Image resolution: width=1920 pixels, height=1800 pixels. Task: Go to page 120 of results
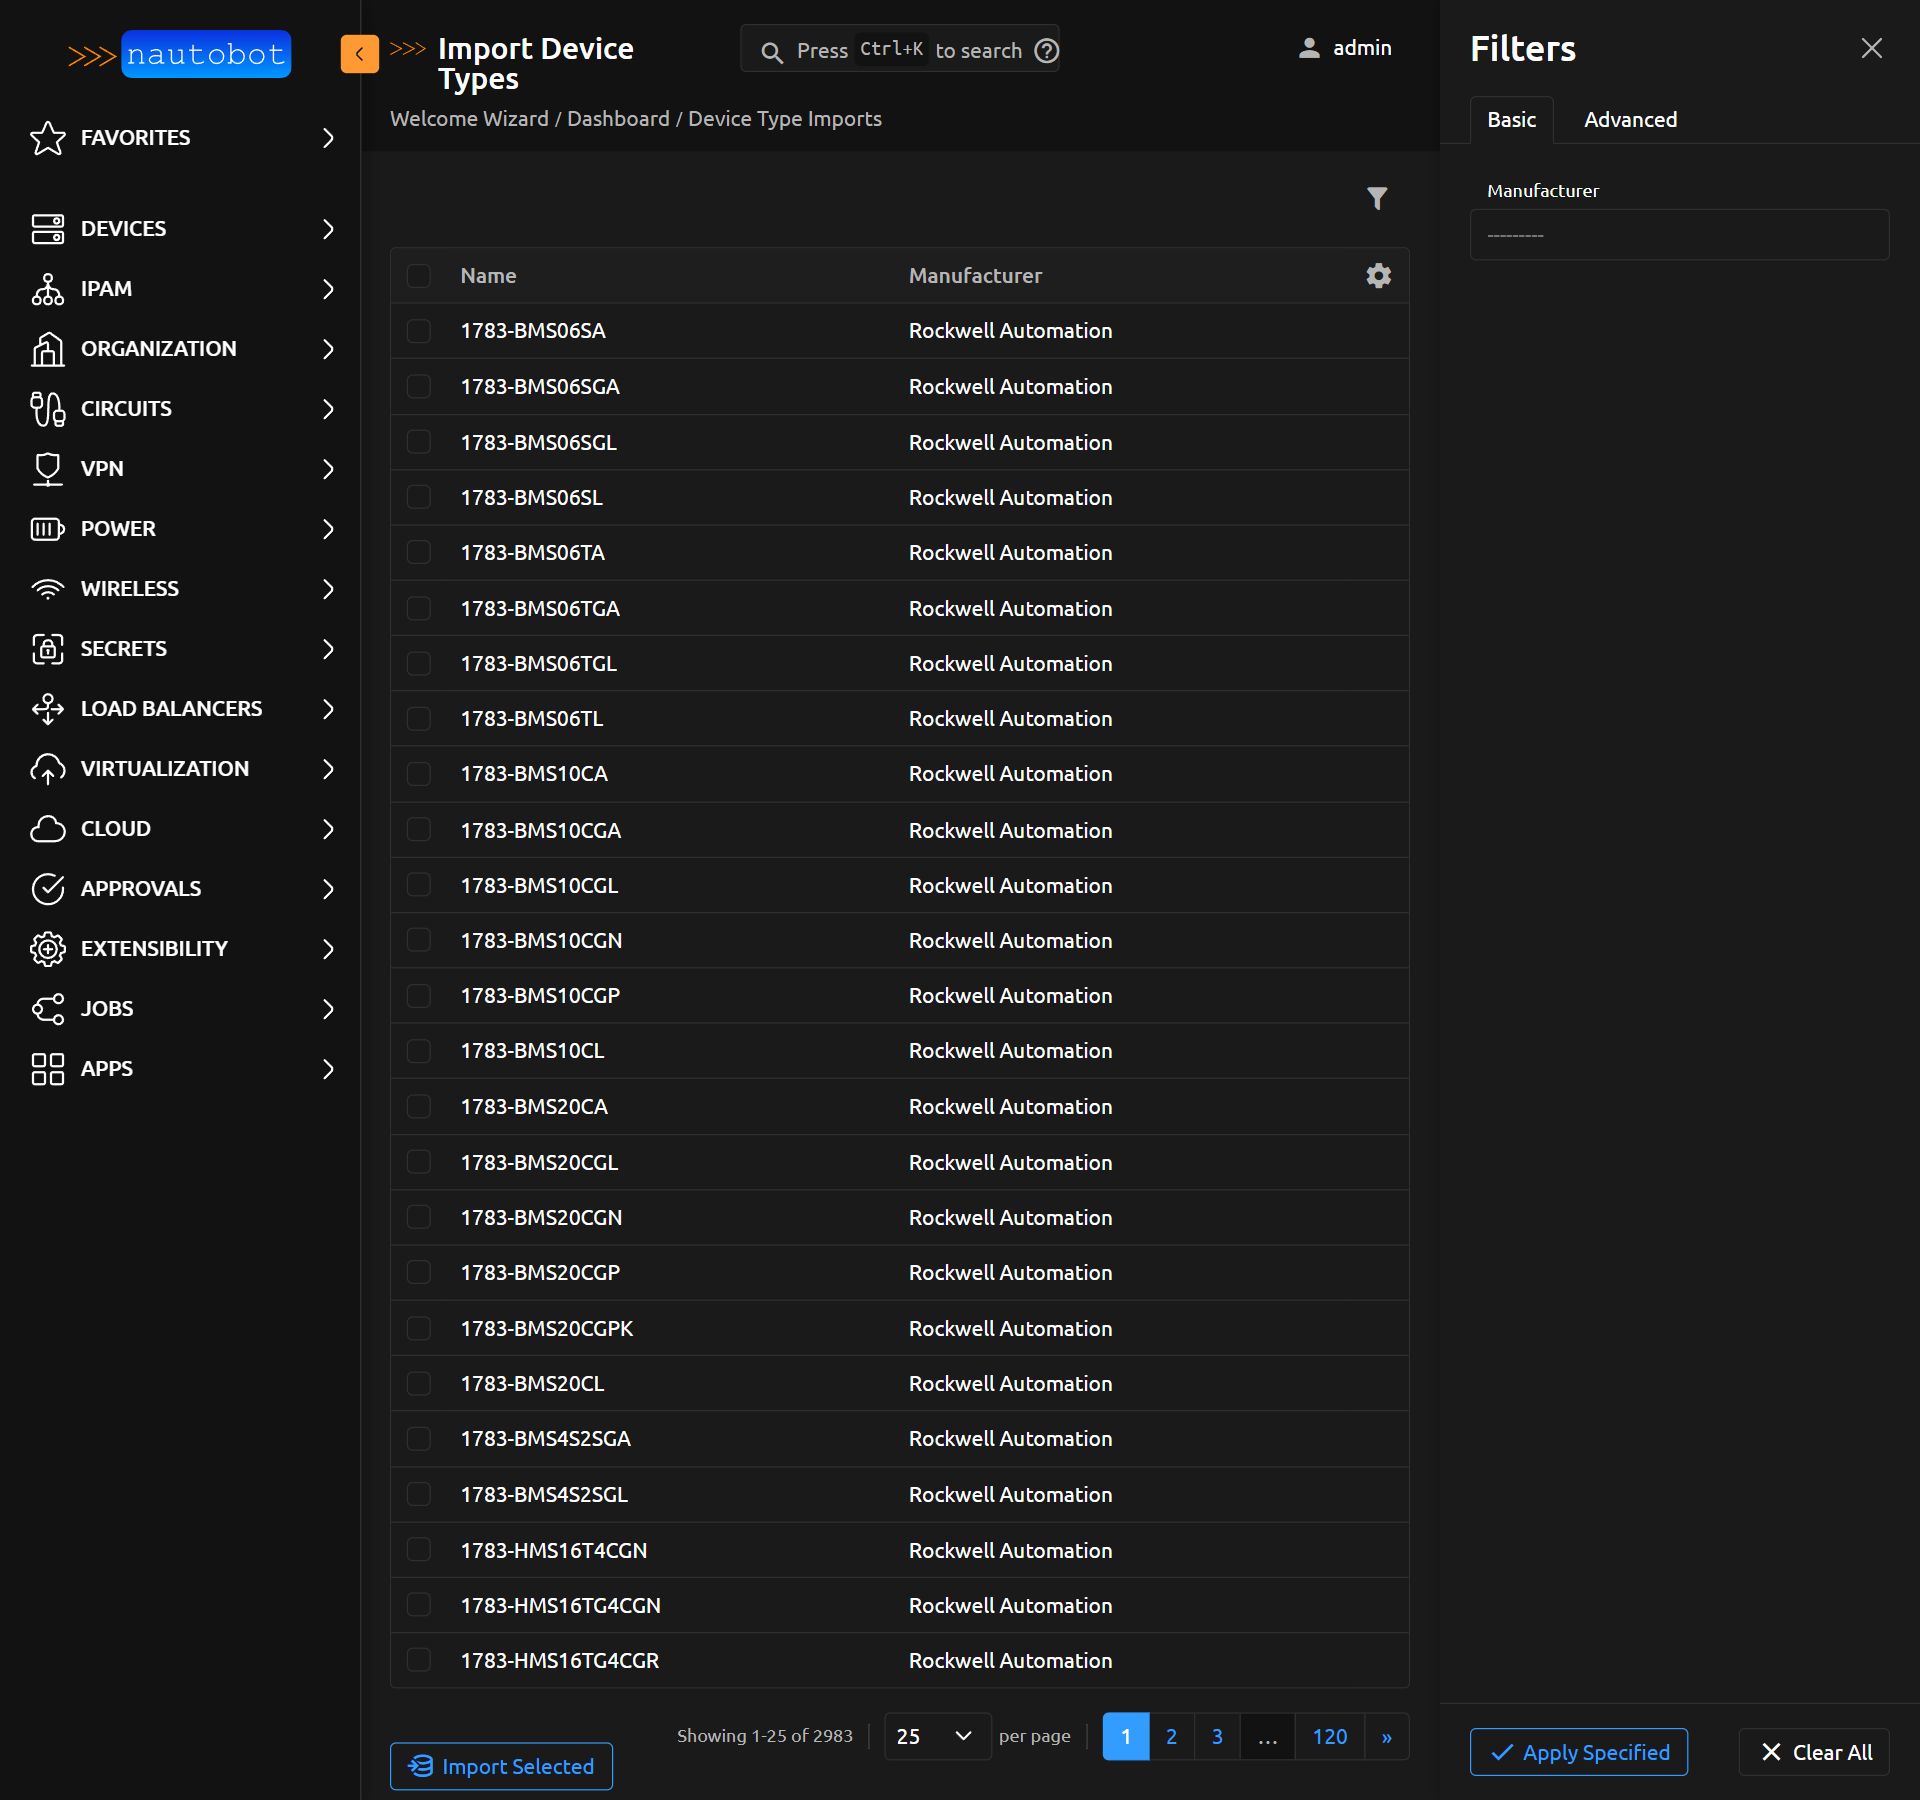tap(1329, 1737)
